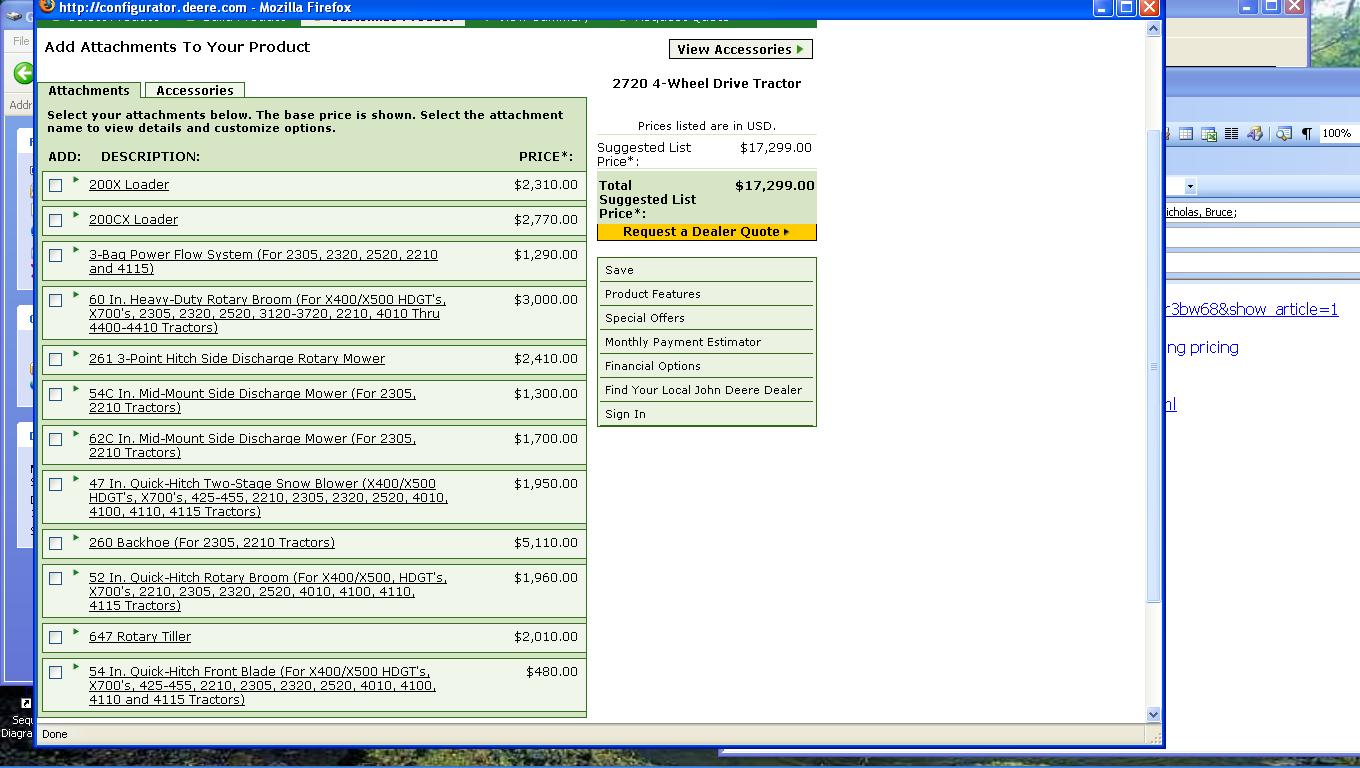Click the Insert Table icon in Word

[x=1186, y=134]
